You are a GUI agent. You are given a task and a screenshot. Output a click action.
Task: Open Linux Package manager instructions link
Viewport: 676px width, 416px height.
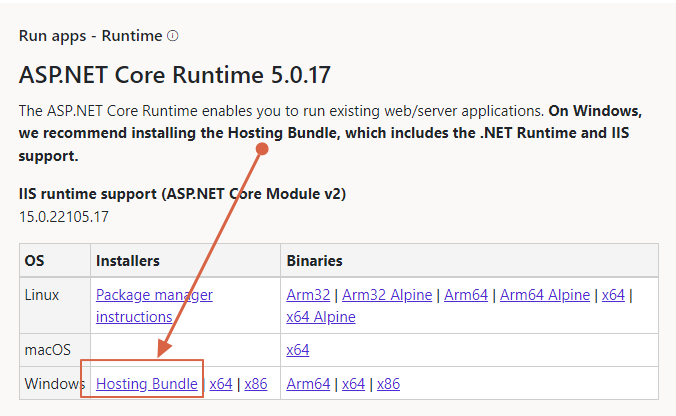click(x=154, y=306)
